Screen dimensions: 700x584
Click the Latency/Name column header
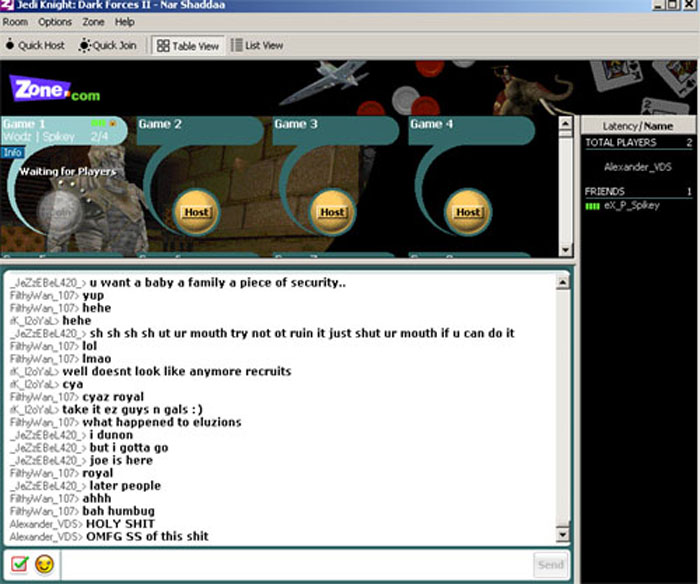[638, 126]
